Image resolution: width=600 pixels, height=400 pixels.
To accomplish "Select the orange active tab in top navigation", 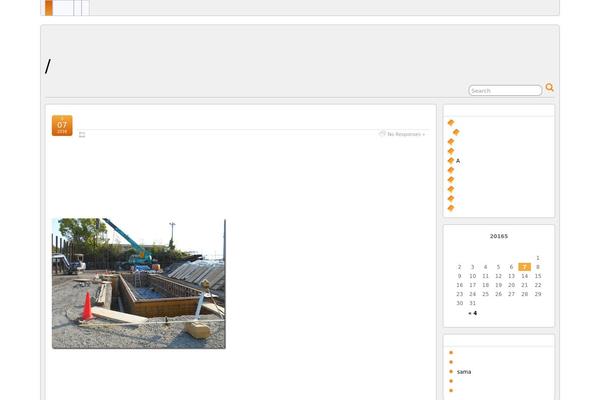I will tap(49, 8).
